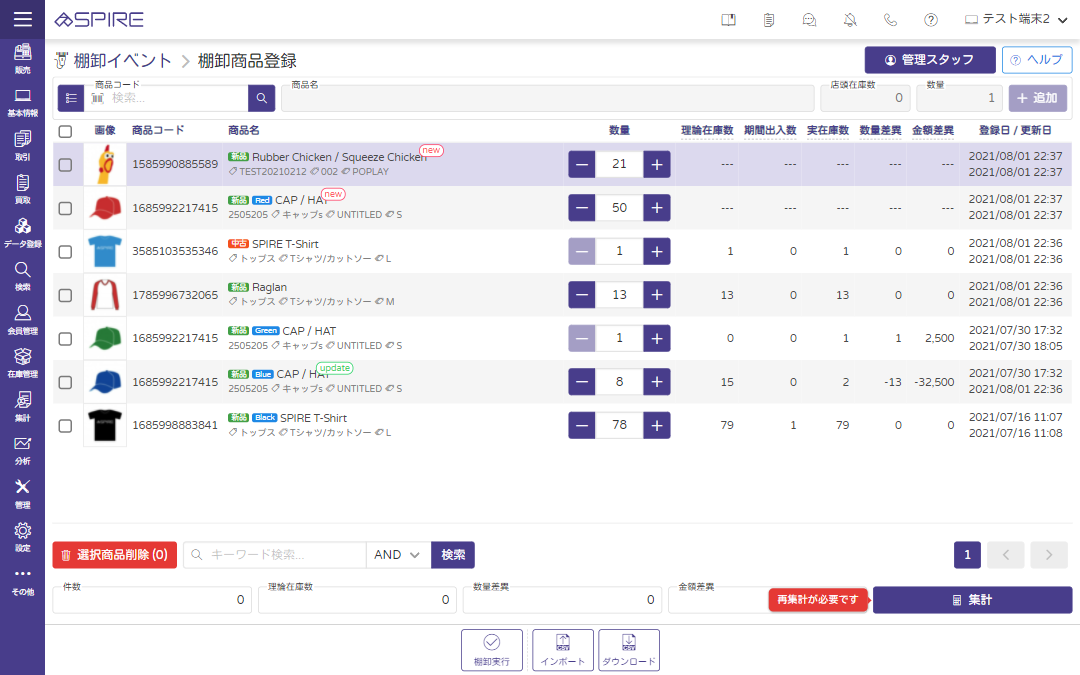Click the 集計 button
This screenshot has width=1080, height=675.
972,600
